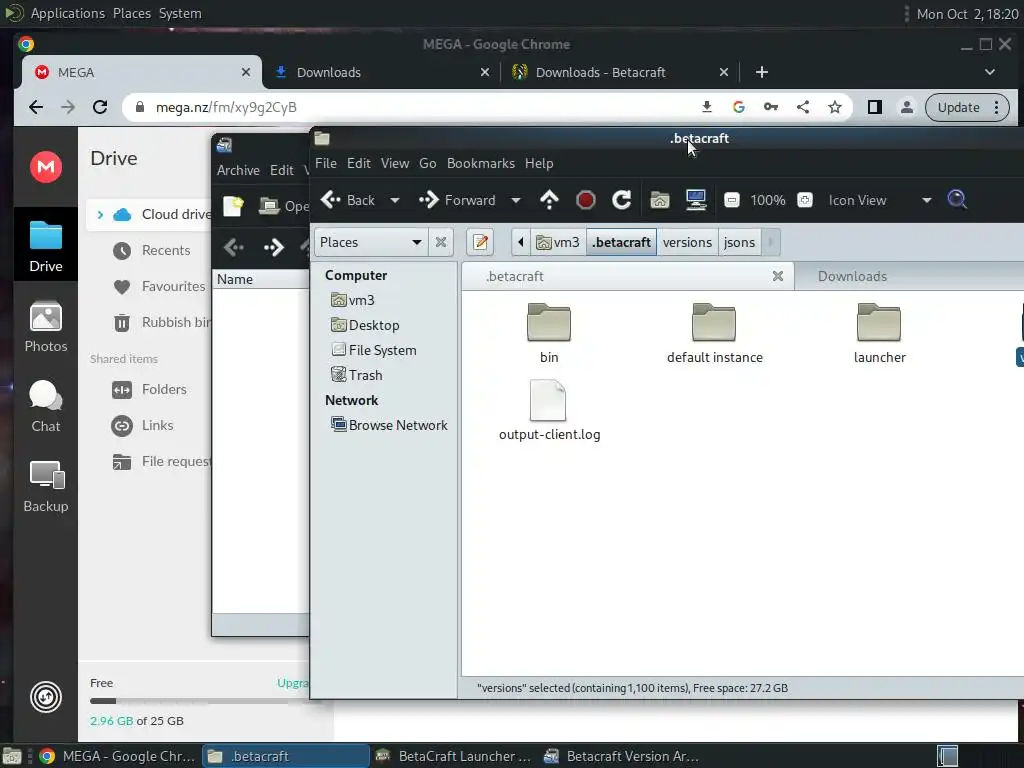1024x768 pixels.
Task: Go up to parent folder
Action: point(549,200)
